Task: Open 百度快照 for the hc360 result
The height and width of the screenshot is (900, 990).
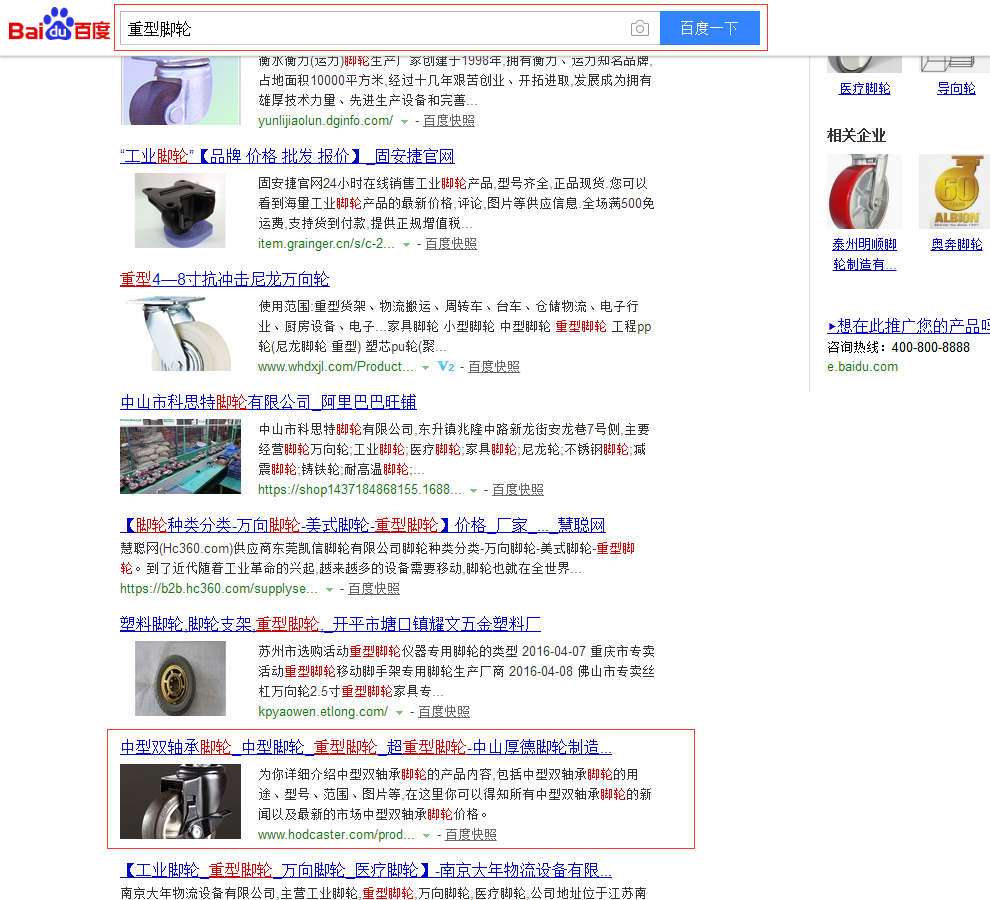Action: point(374,589)
